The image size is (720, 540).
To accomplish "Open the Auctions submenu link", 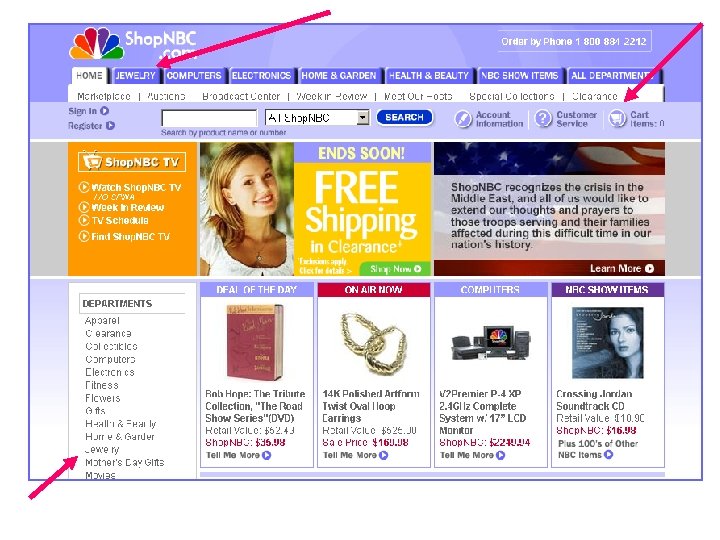I will (166, 96).
